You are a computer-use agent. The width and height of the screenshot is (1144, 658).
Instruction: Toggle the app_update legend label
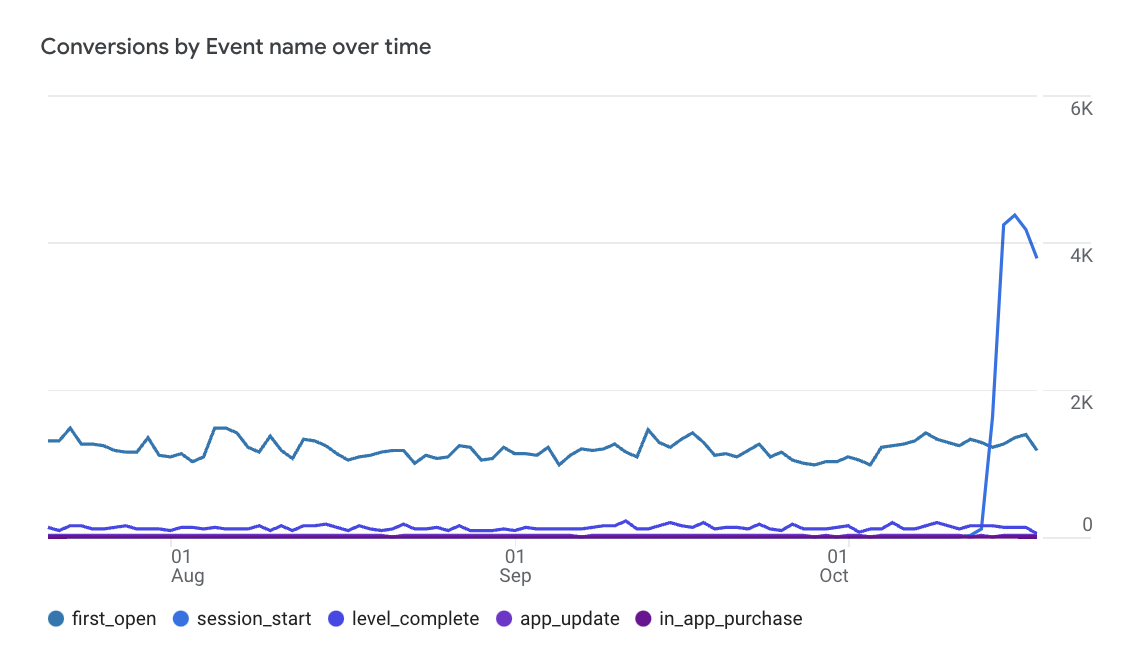click(x=570, y=619)
